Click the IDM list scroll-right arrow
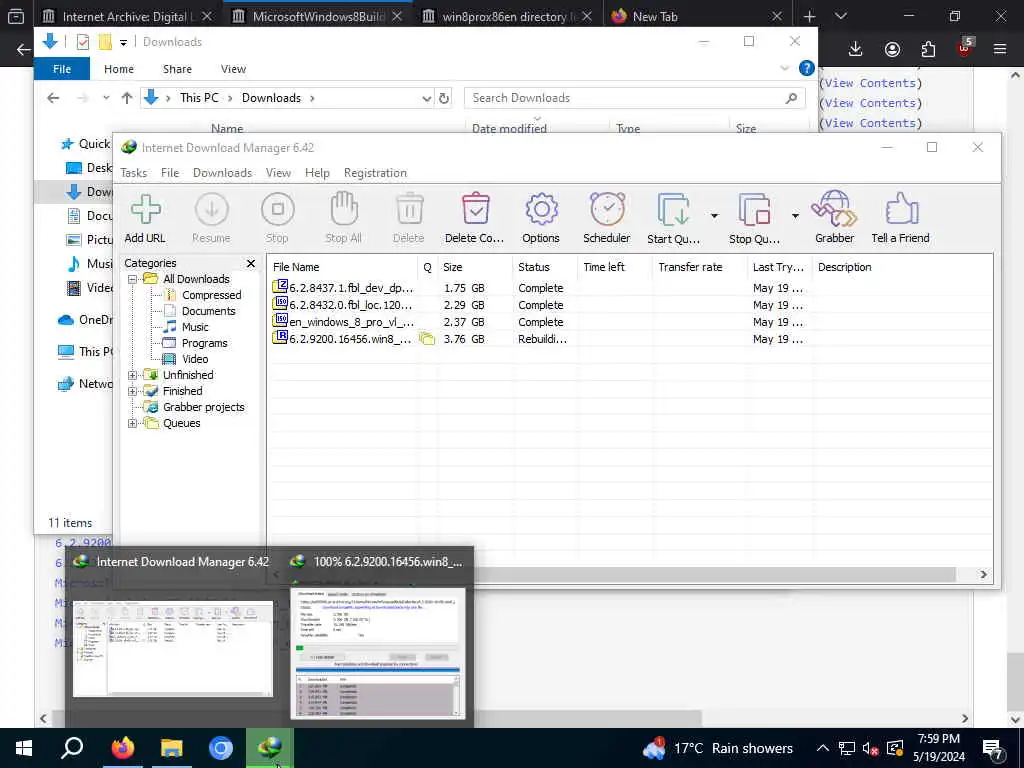 983,575
